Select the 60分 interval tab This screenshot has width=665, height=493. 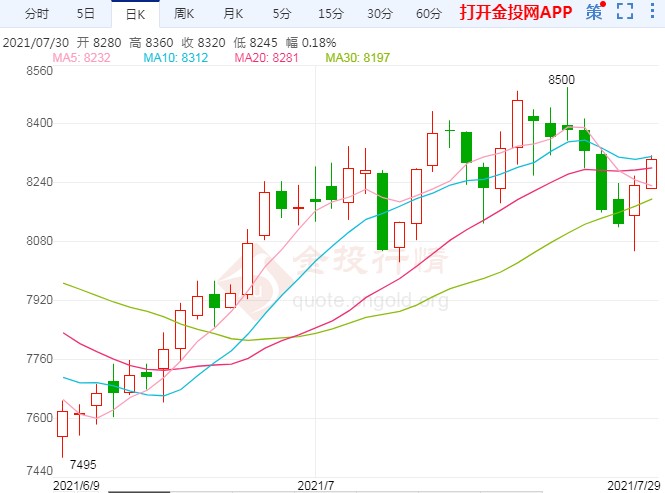click(x=428, y=14)
